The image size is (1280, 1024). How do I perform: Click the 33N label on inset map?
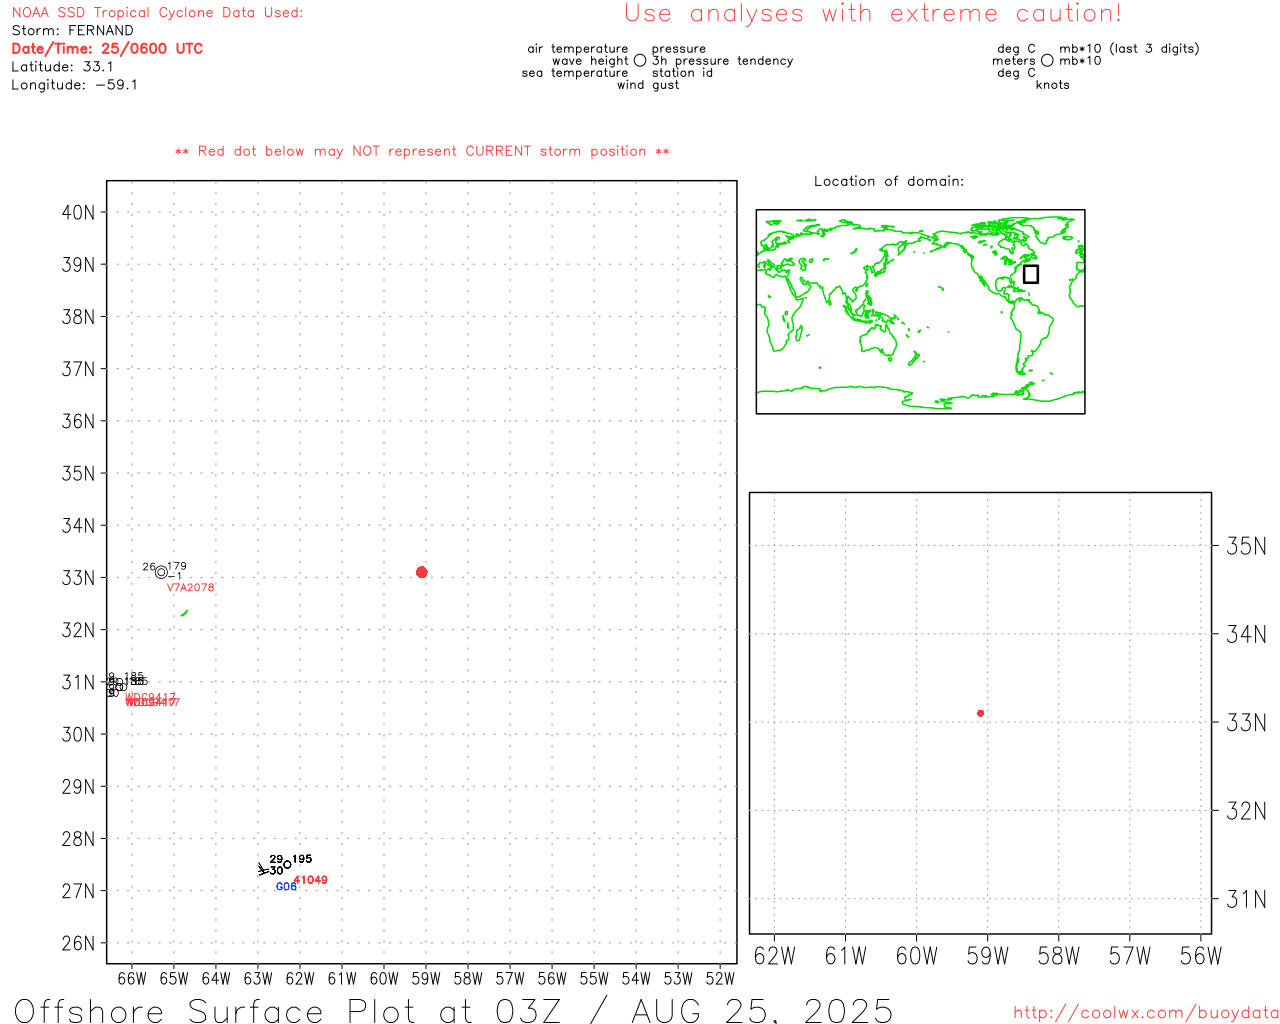click(1246, 722)
